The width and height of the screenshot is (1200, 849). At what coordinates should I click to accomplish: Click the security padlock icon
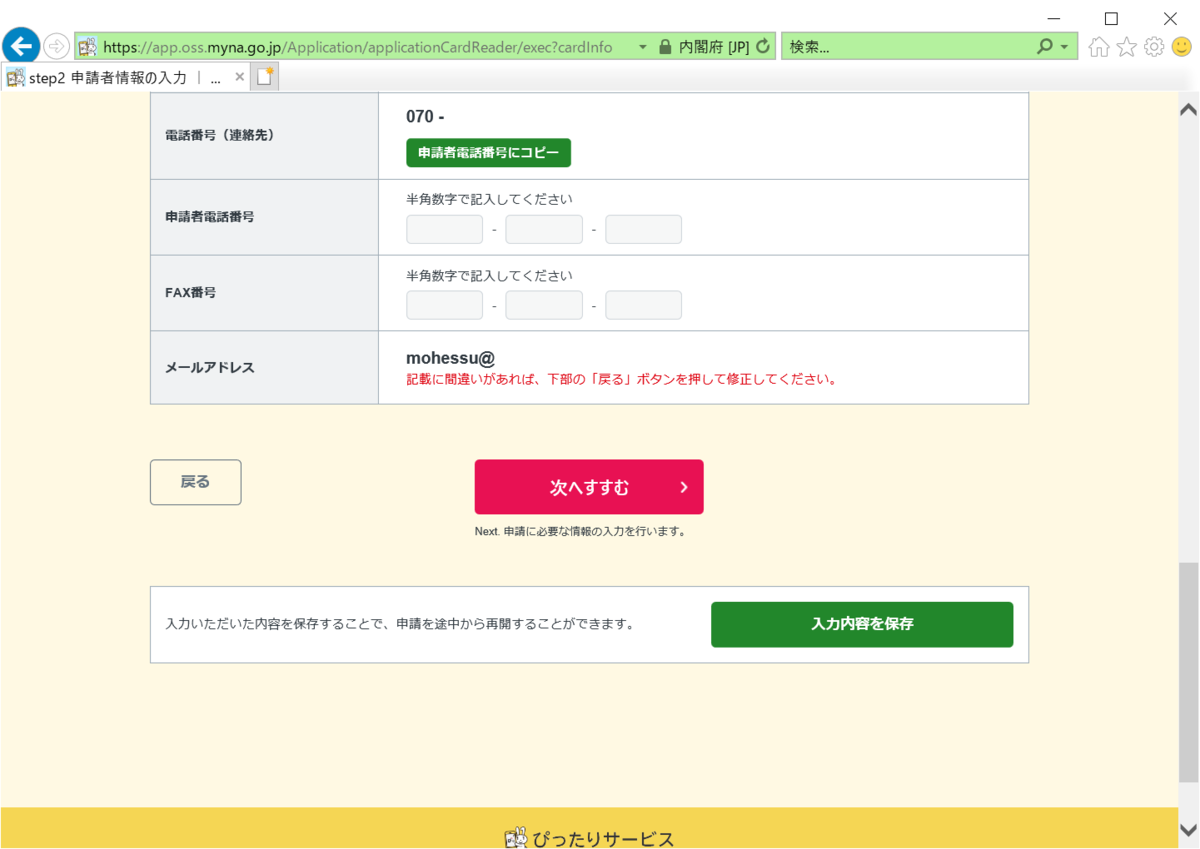[x=665, y=47]
